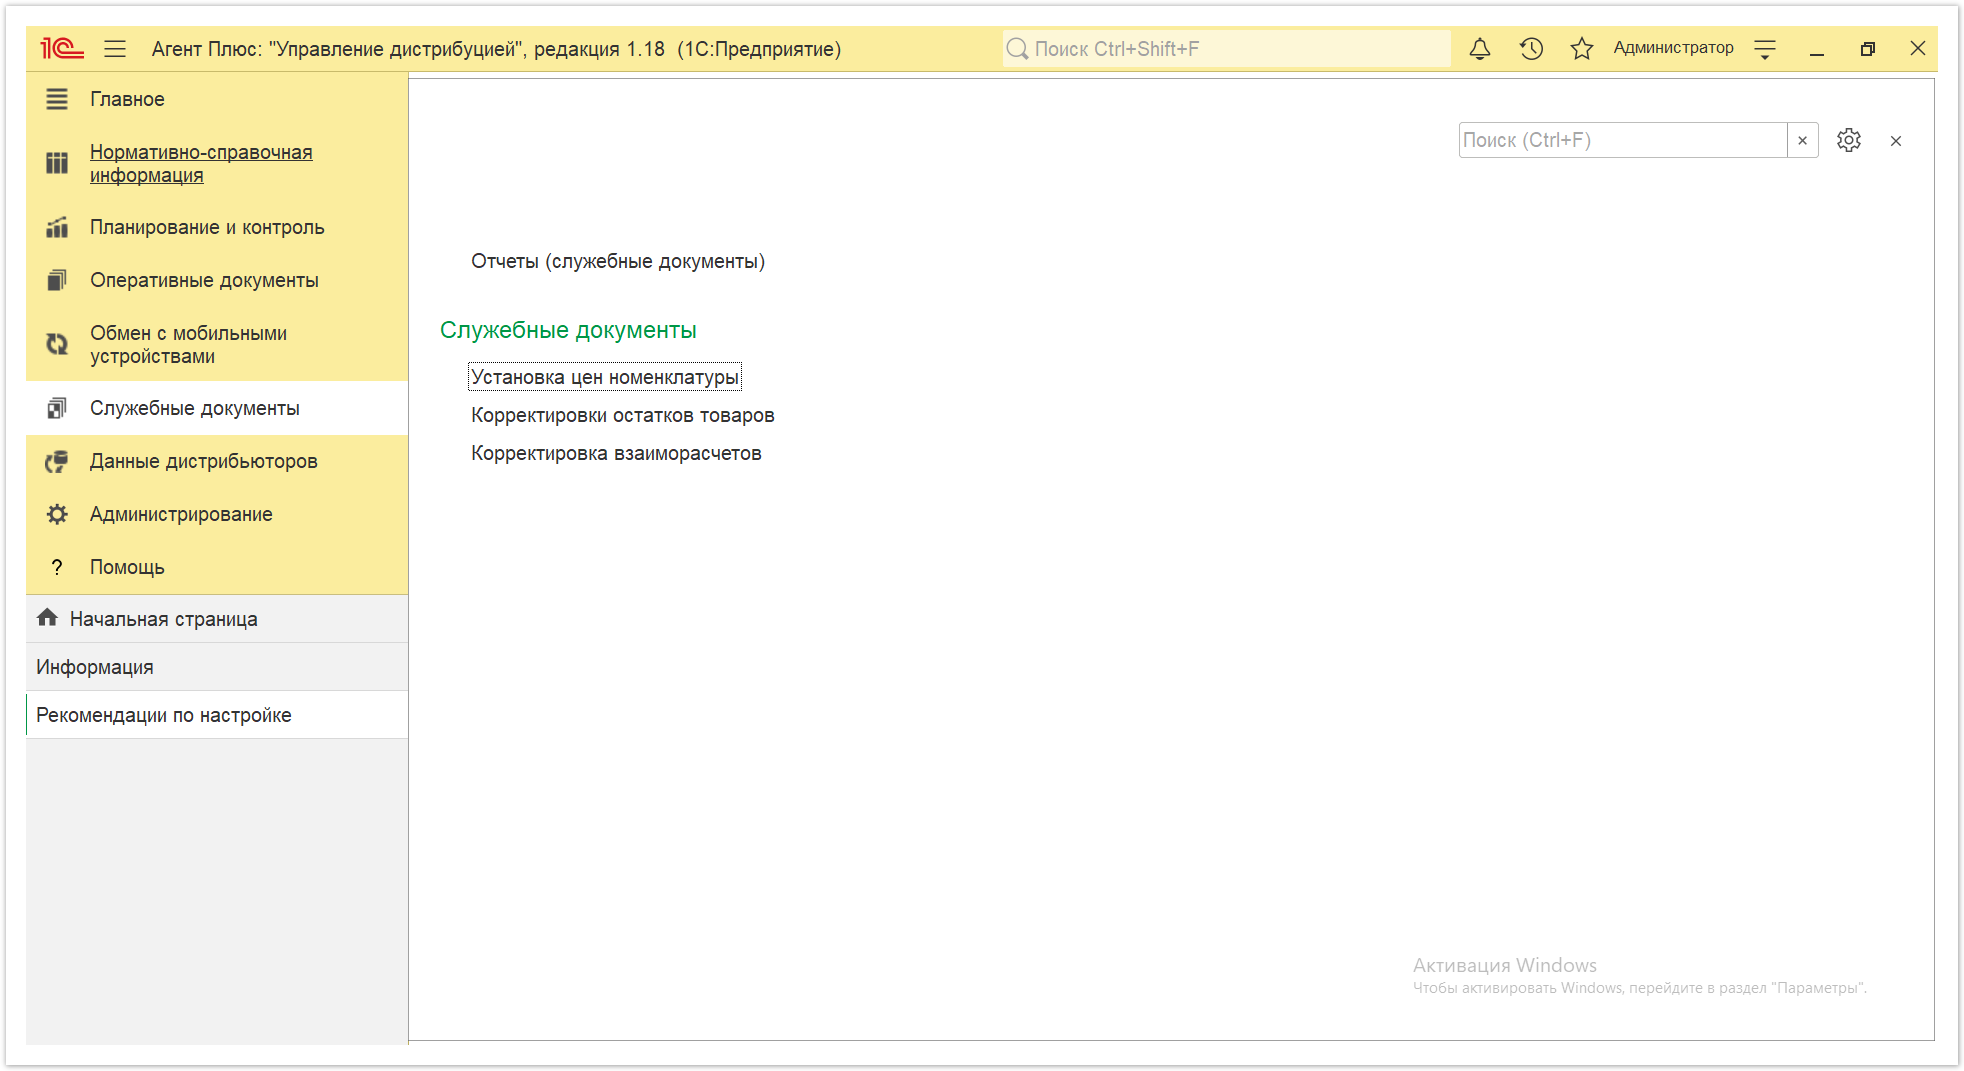Open Нормативно-справочная информация section
The width and height of the screenshot is (1964, 1071).
(x=201, y=163)
